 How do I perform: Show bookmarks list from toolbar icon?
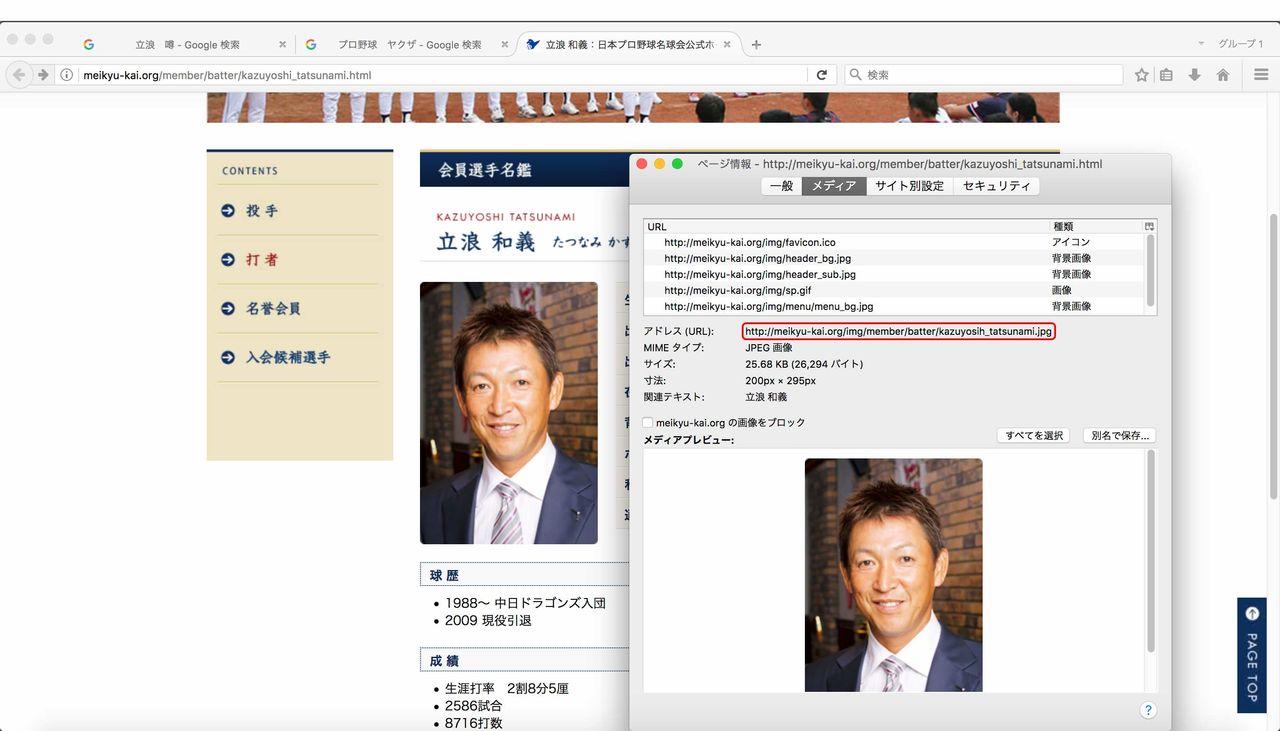pyautogui.click(x=1166, y=75)
